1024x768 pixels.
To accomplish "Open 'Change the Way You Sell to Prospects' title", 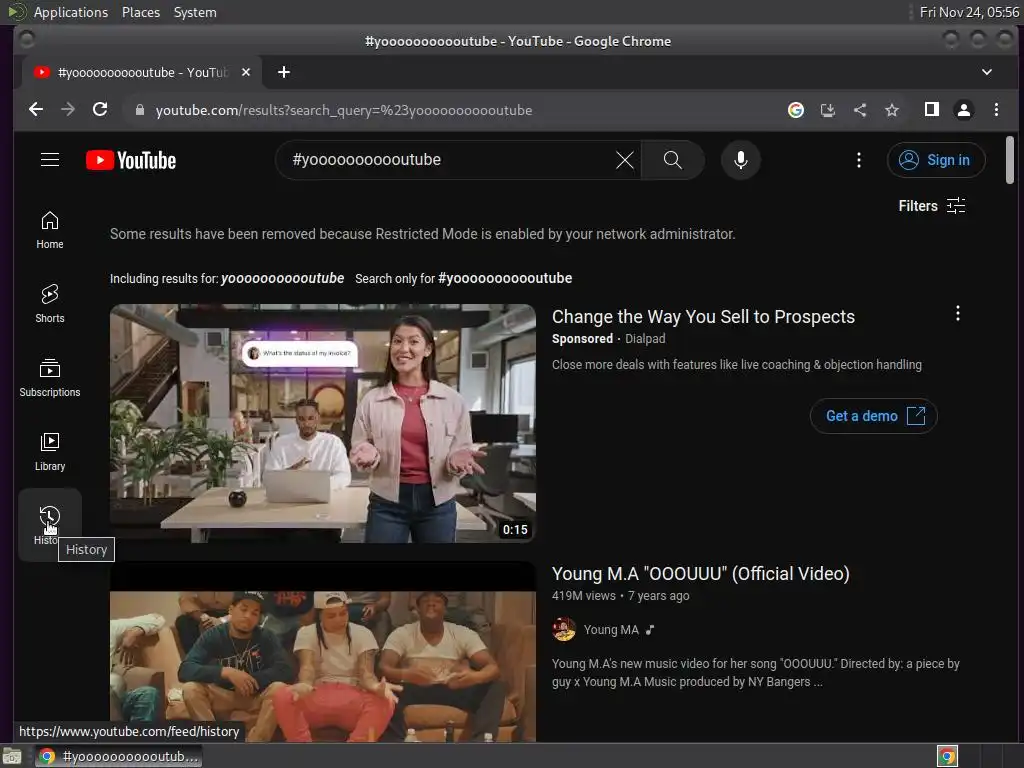I will (x=703, y=317).
